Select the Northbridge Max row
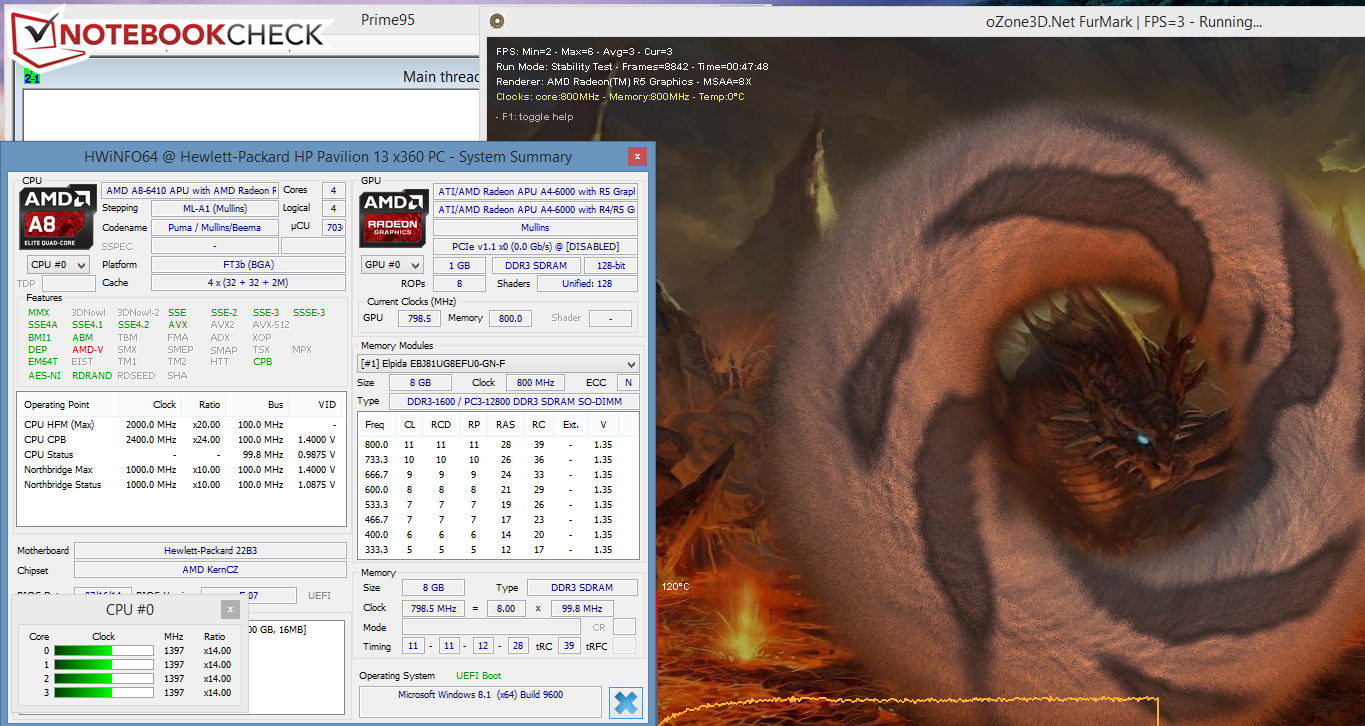 pos(181,469)
